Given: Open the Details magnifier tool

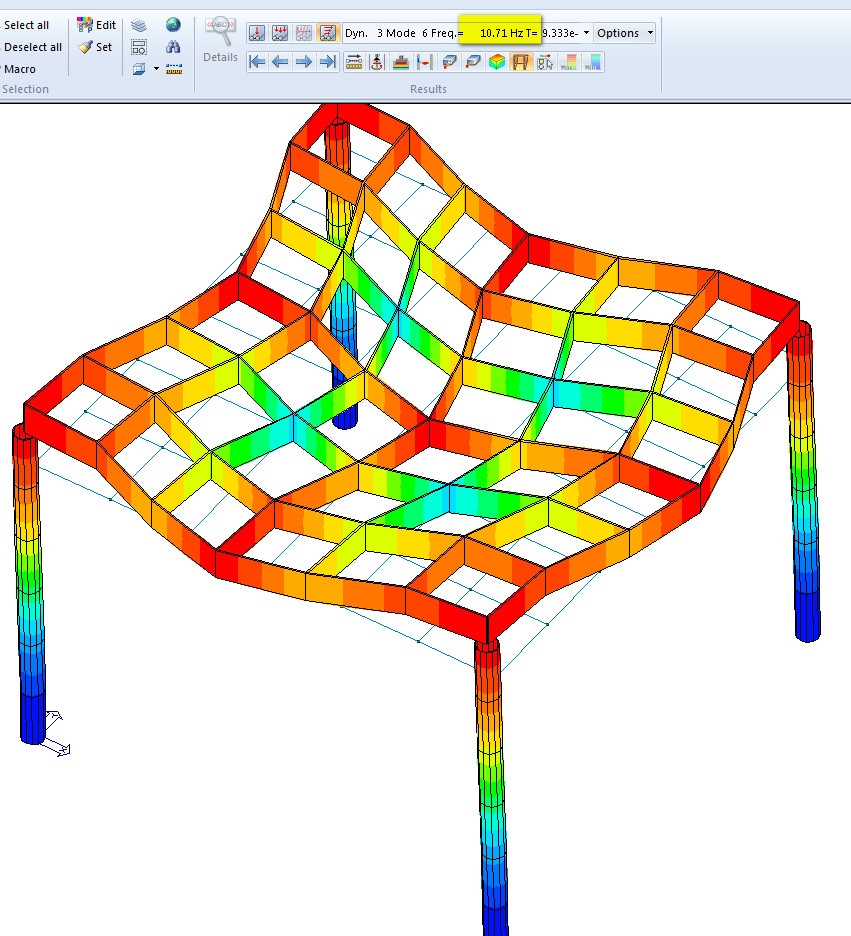Looking at the screenshot, I should pos(220,40).
